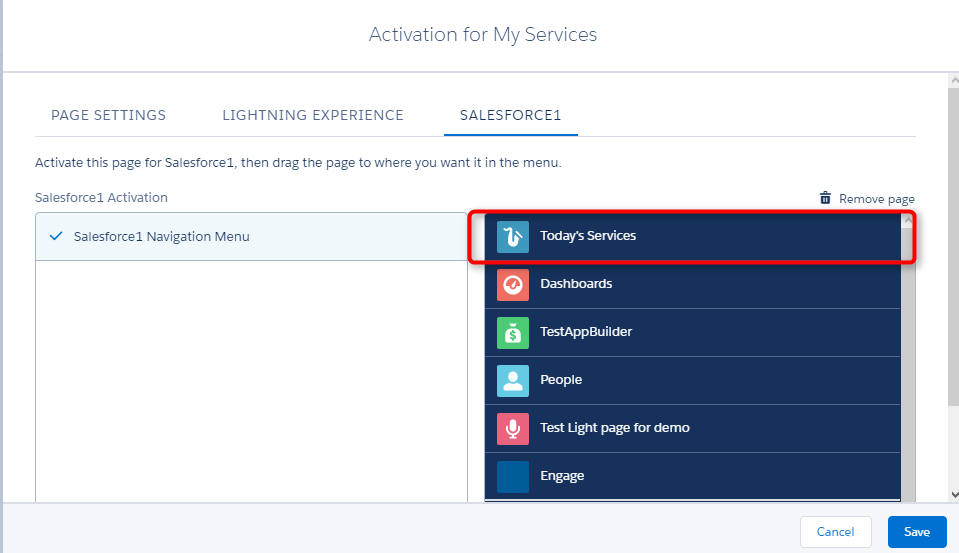959x553 pixels.
Task: Click the trash icon beside Remove page
Action: [x=825, y=198]
